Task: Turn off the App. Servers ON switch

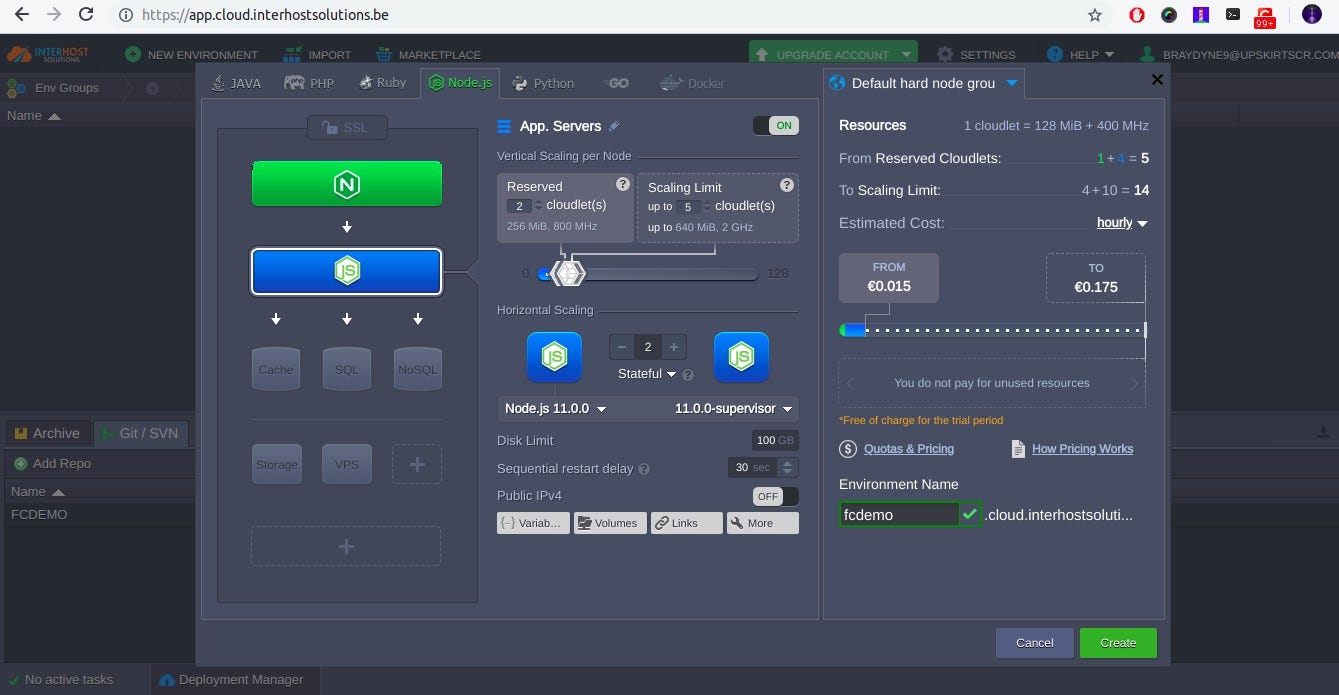Action: pyautogui.click(x=776, y=126)
